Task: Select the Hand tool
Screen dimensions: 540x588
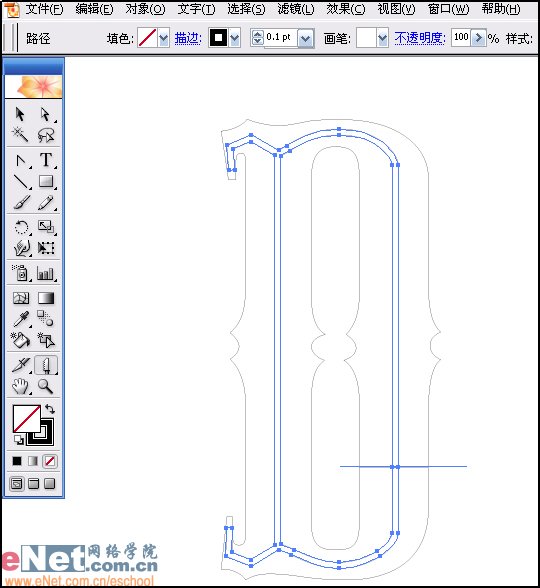Action: 20,386
